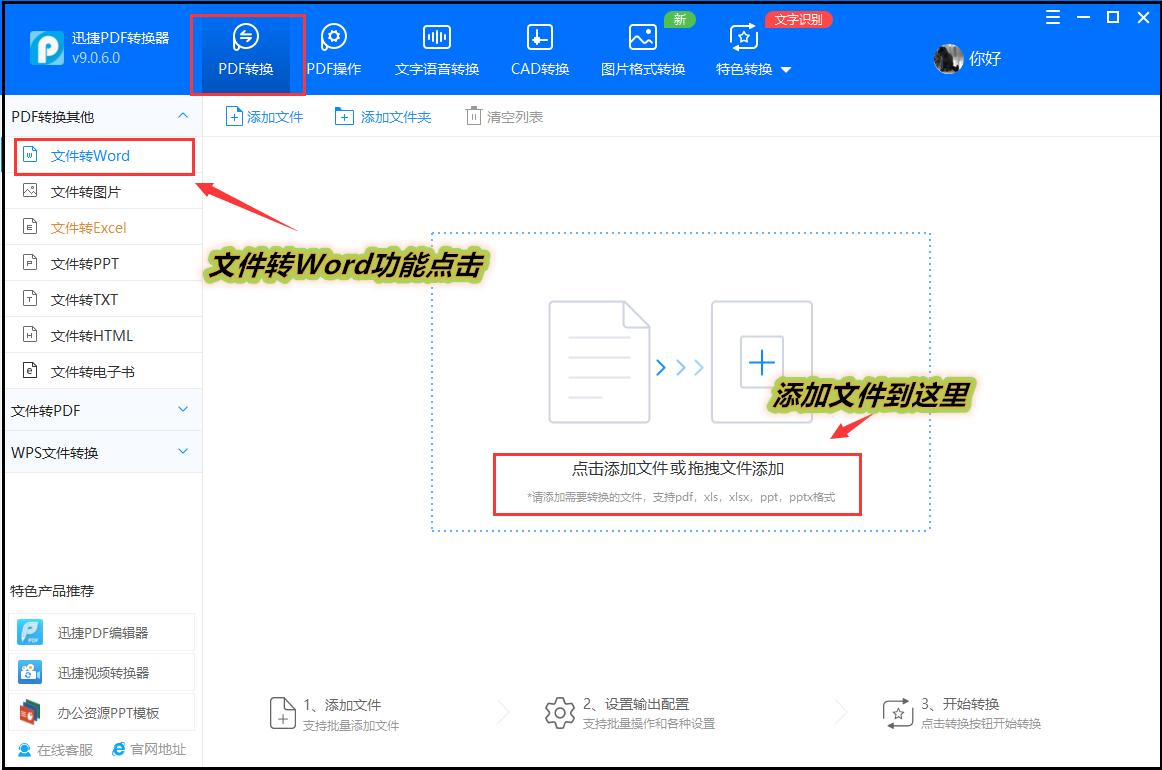Click the 文字识别 OCR label
The width and height of the screenshot is (1162, 770).
(x=798, y=18)
